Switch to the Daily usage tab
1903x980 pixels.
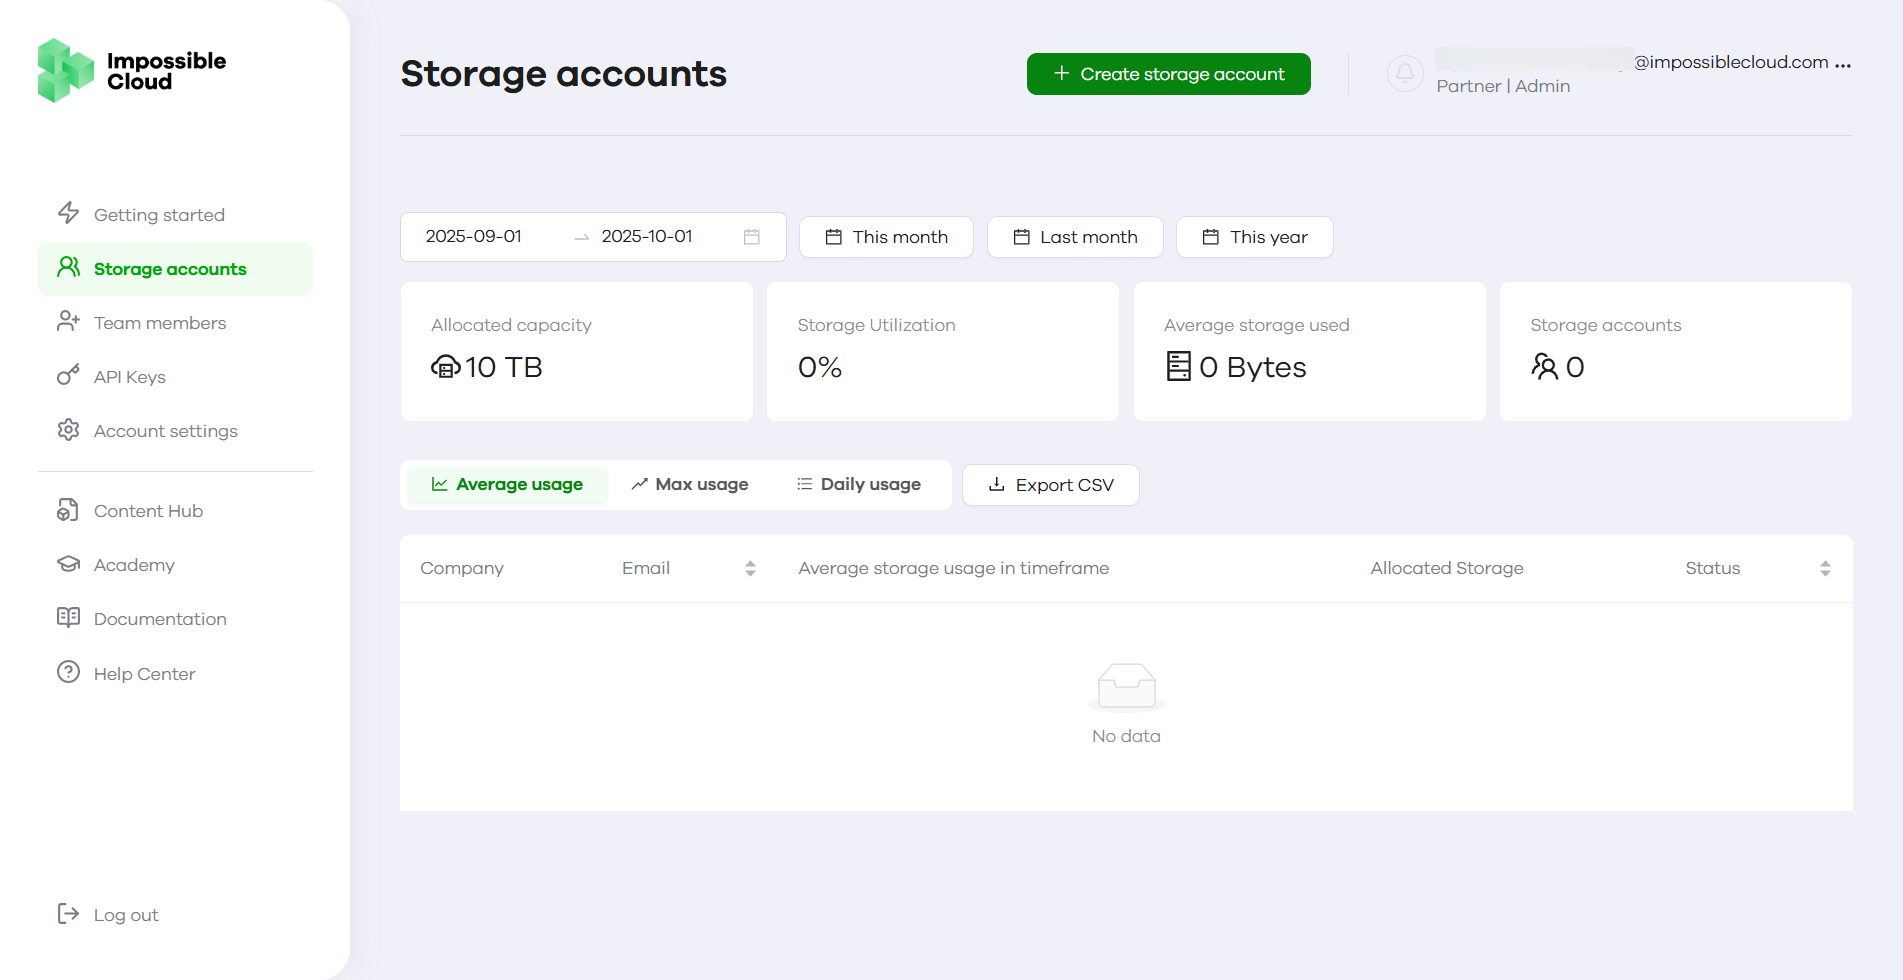pyautogui.click(x=859, y=485)
